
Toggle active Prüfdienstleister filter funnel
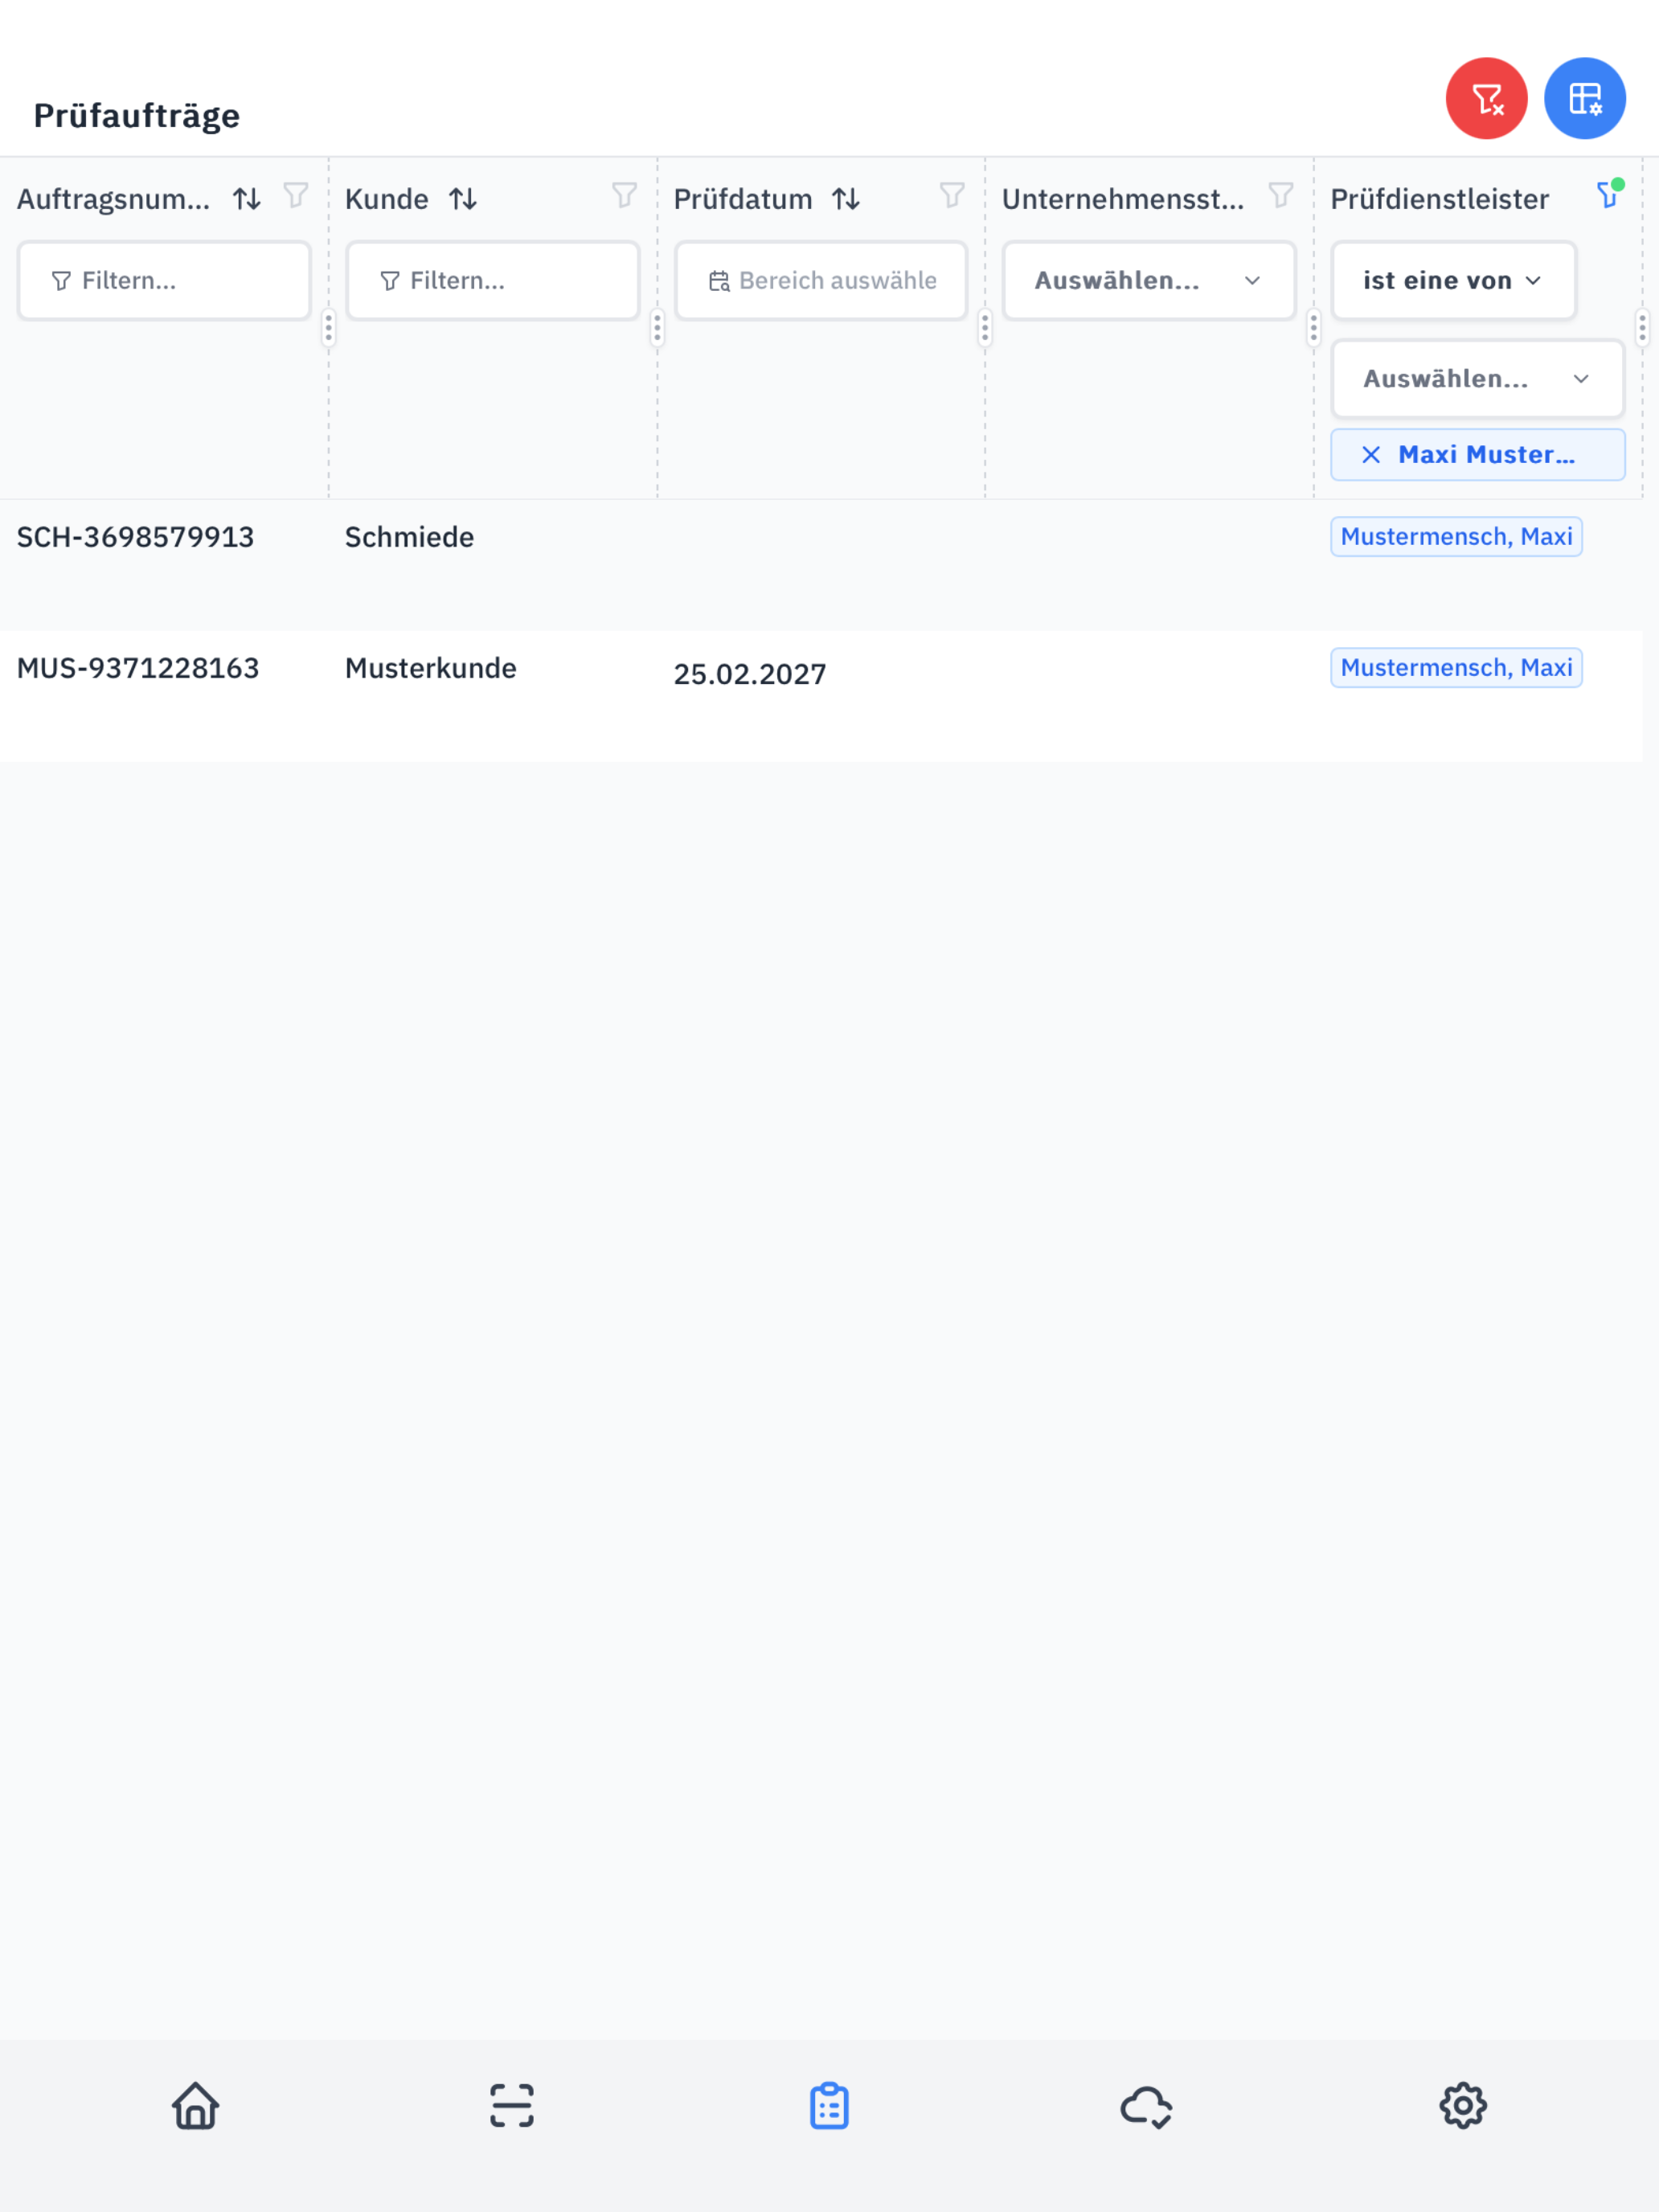pyautogui.click(x=1609, y=194)
